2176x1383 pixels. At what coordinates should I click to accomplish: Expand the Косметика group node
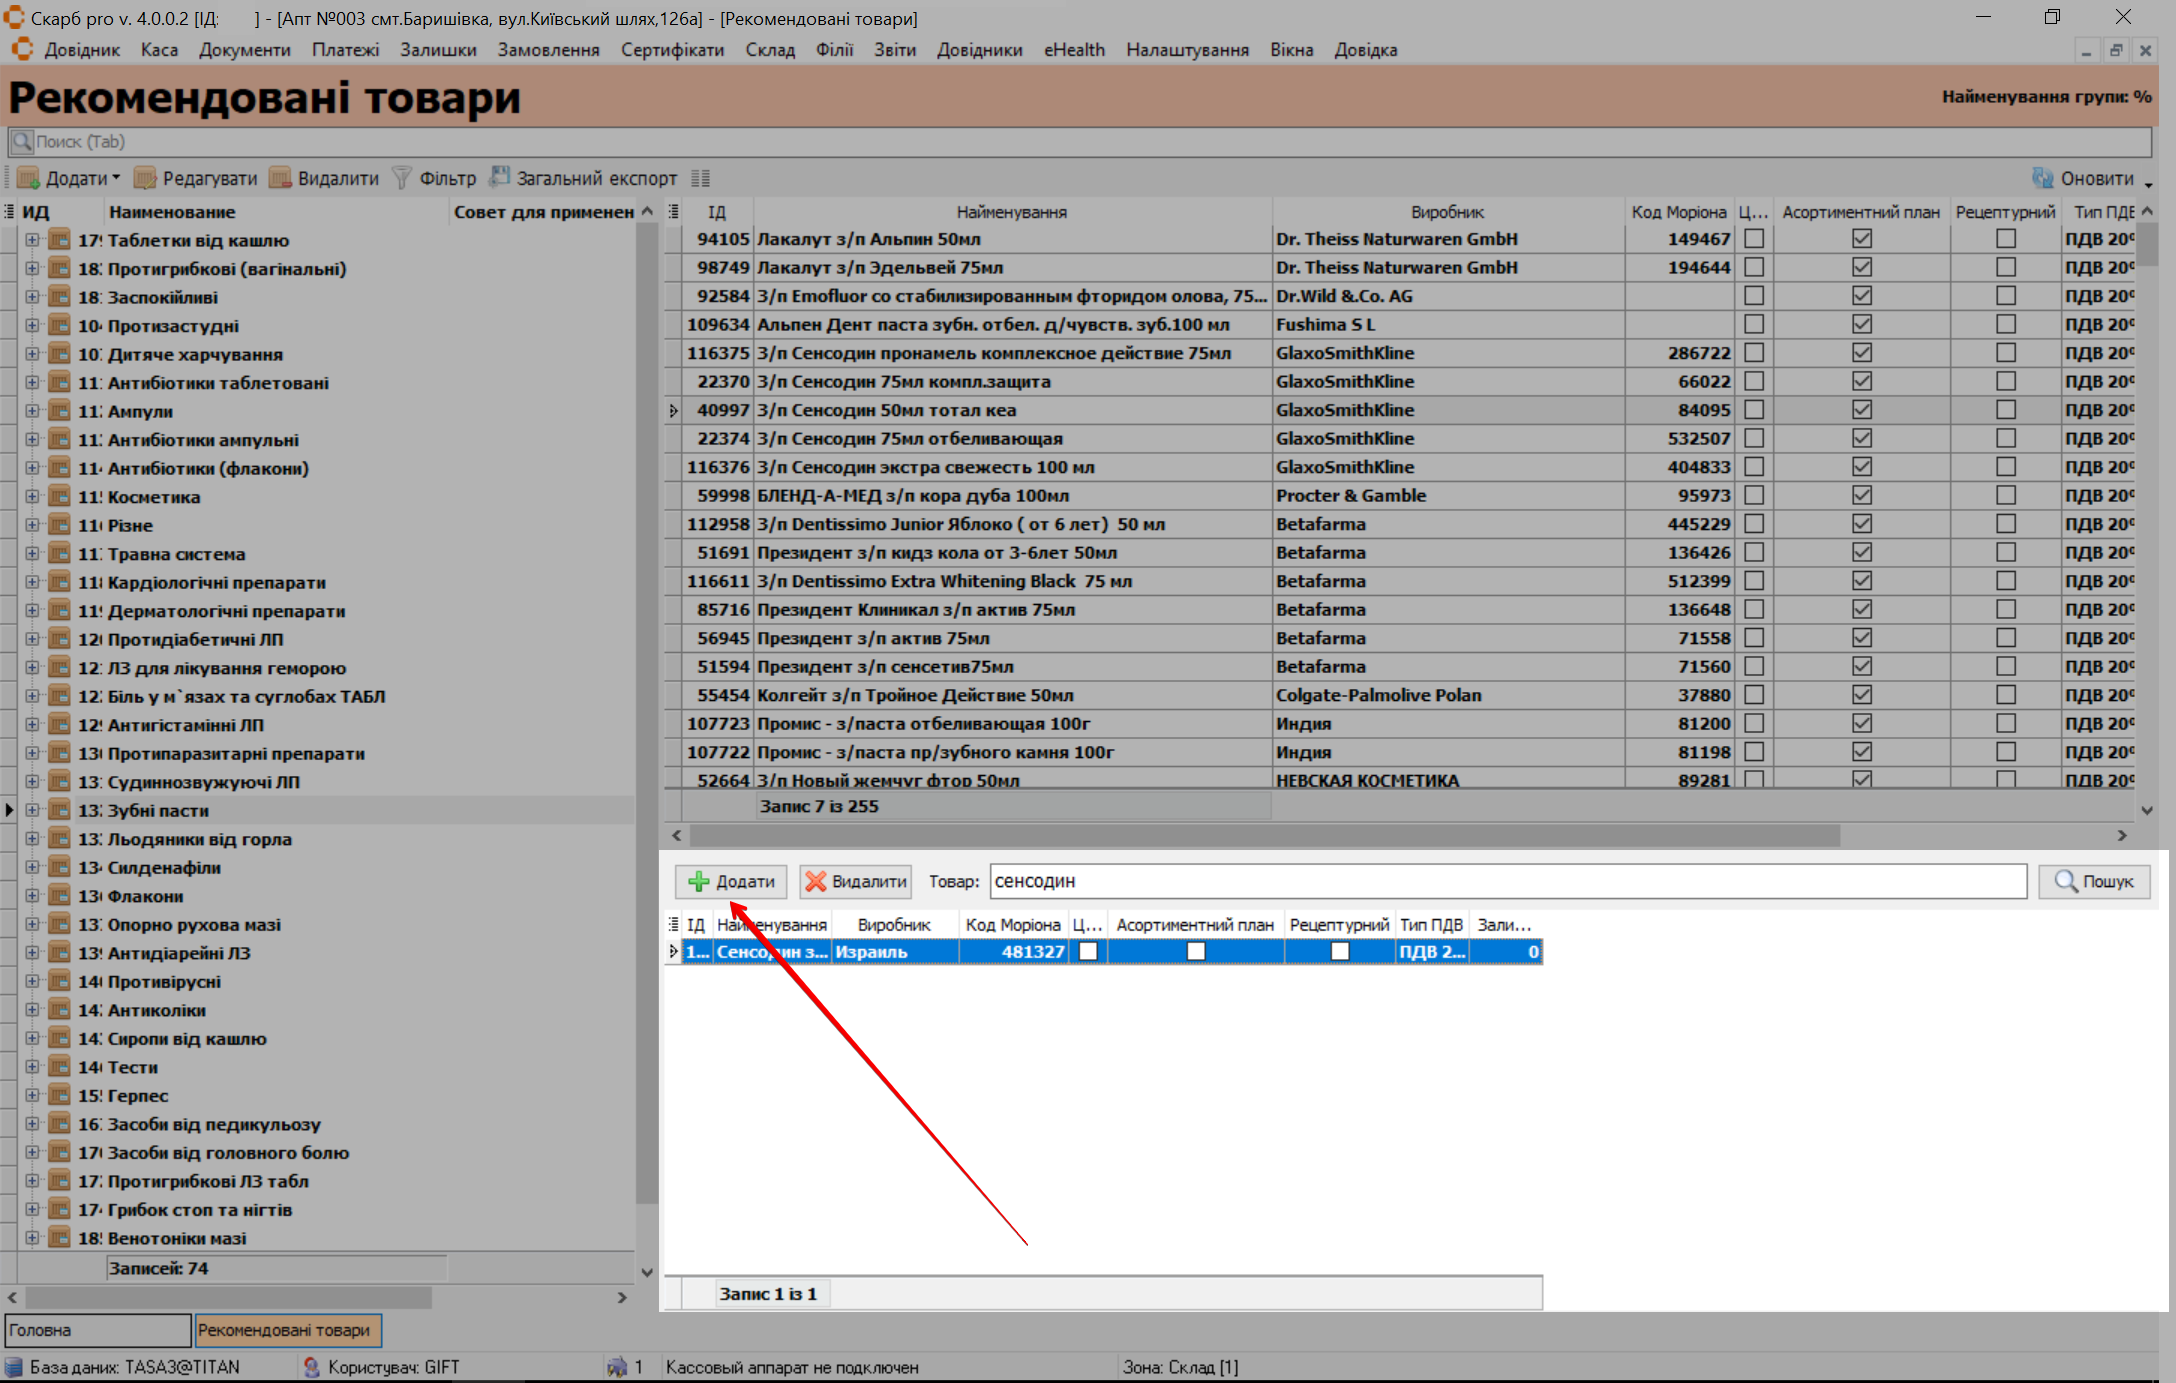coord(32,496)
